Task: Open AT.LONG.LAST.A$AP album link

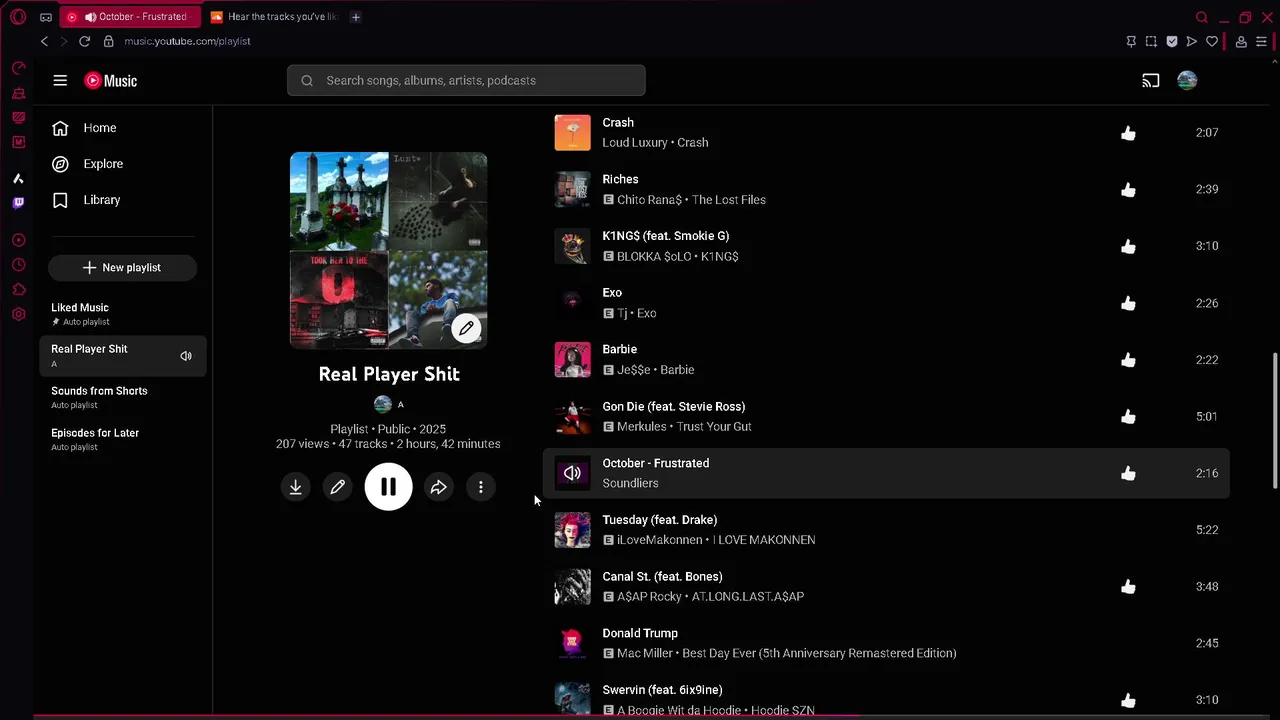Action: coord(748,597)
